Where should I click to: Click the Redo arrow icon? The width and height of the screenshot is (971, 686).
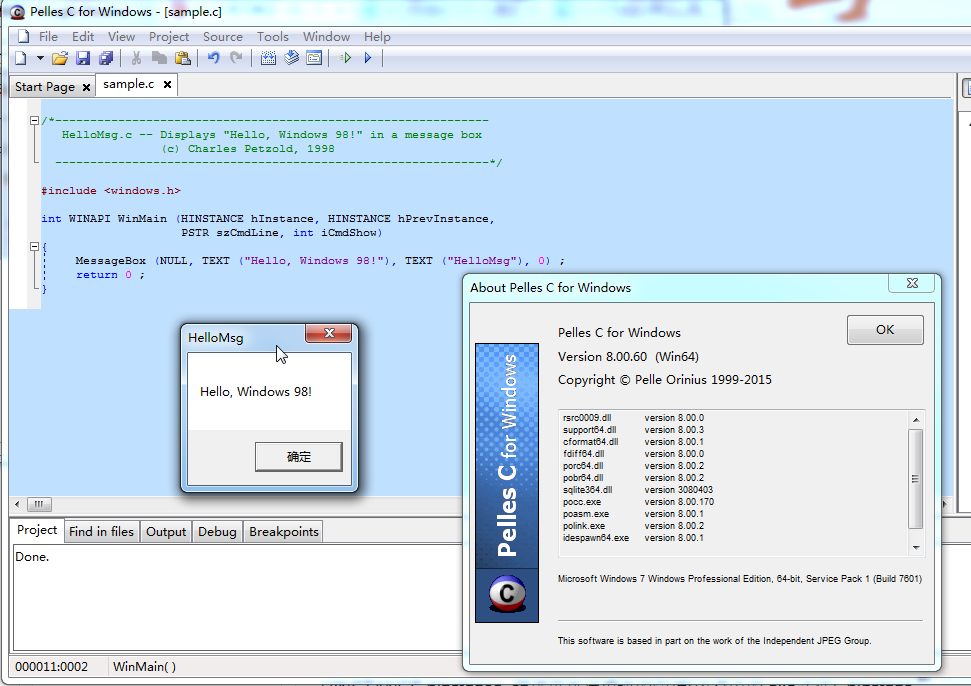click(237, 58)
